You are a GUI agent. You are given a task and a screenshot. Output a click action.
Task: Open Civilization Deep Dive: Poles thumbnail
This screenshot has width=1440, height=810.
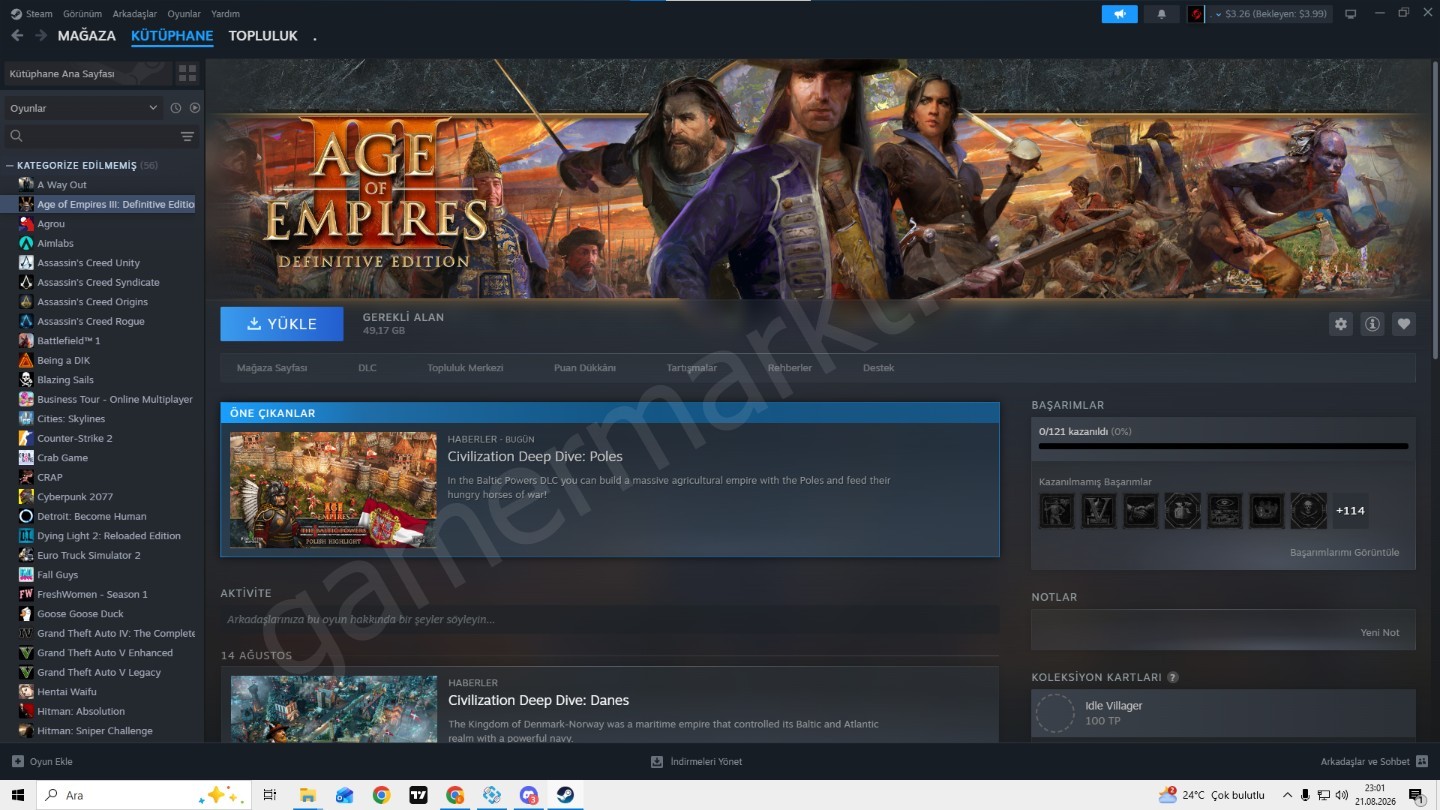pos(333,490)
